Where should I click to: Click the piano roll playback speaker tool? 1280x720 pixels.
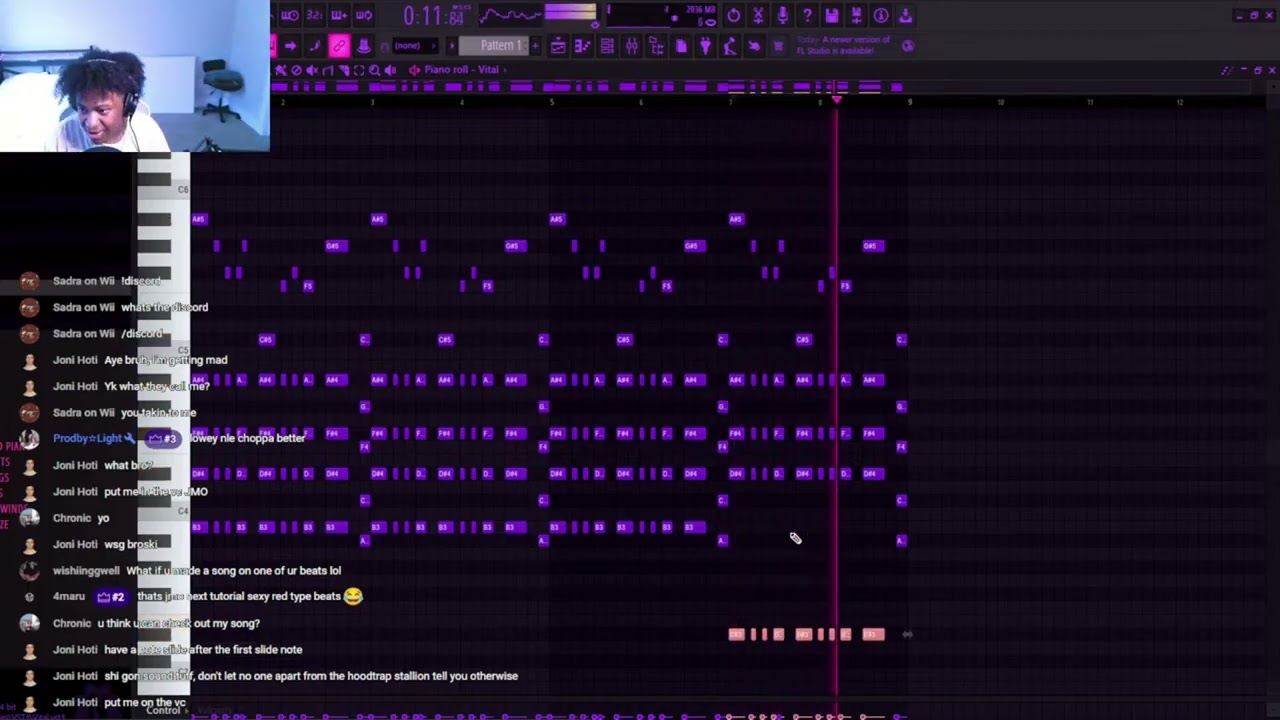390,70
